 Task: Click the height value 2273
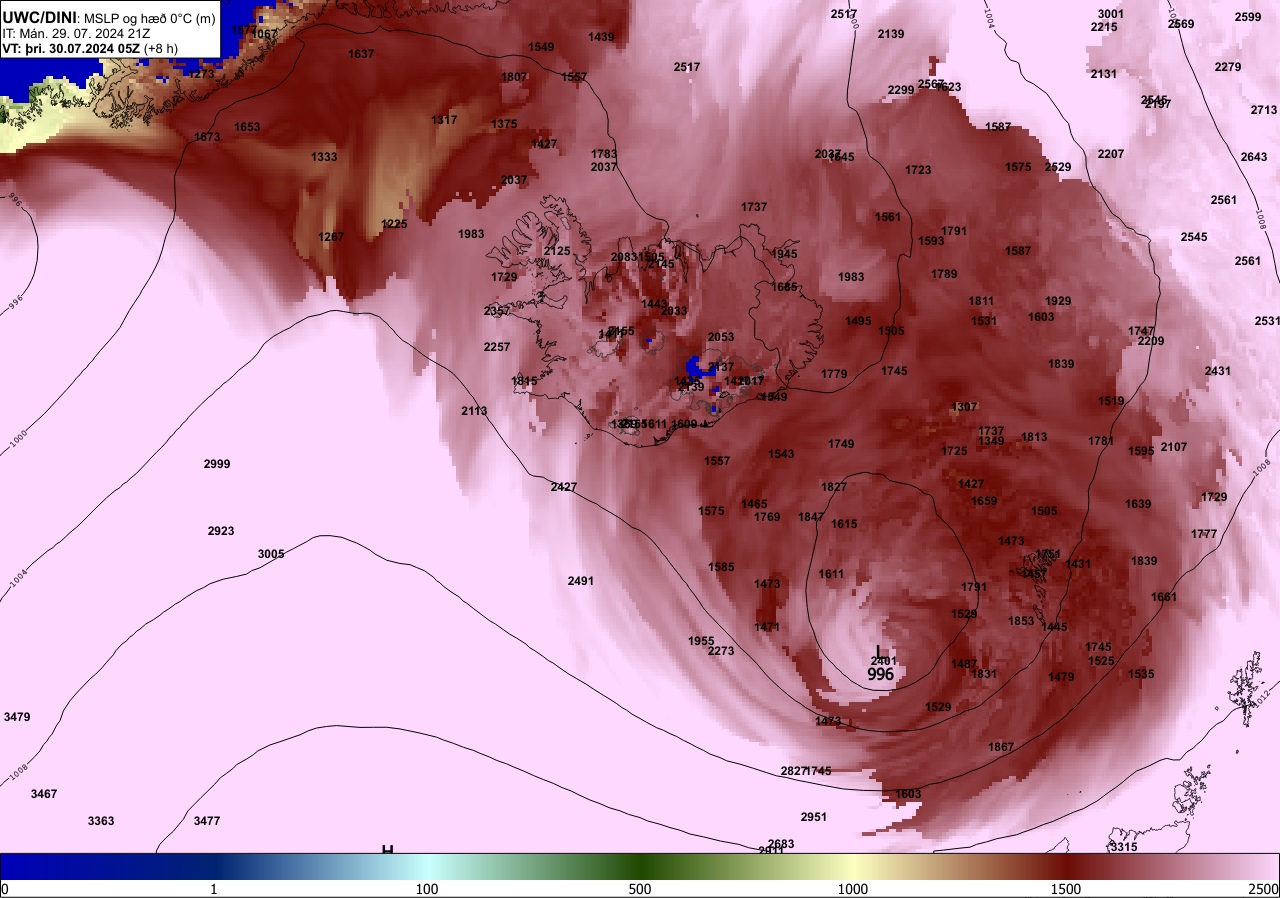click(721, 651)
